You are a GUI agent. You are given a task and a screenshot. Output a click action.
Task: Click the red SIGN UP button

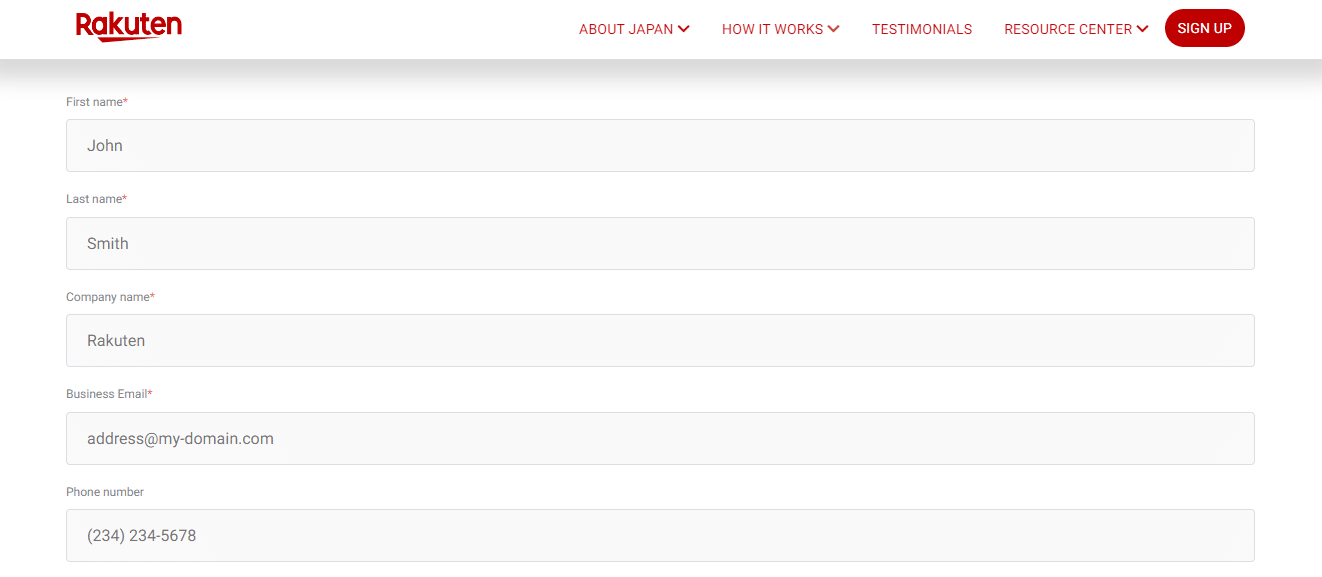click(1204, 28)
